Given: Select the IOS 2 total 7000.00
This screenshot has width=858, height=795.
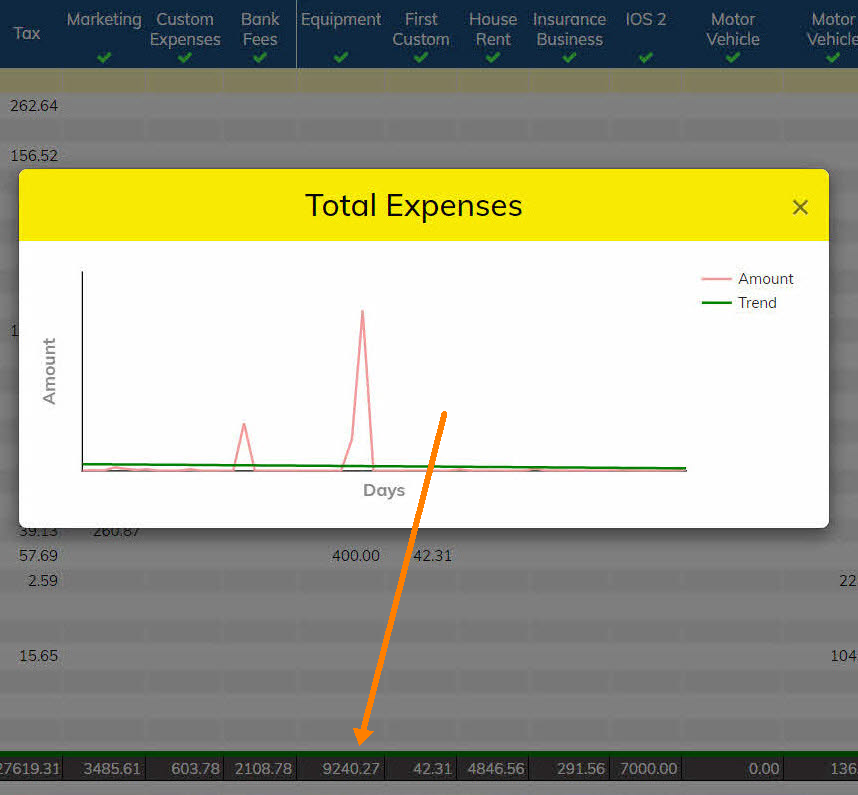Looking at the screenshot, I should (645, 769).
